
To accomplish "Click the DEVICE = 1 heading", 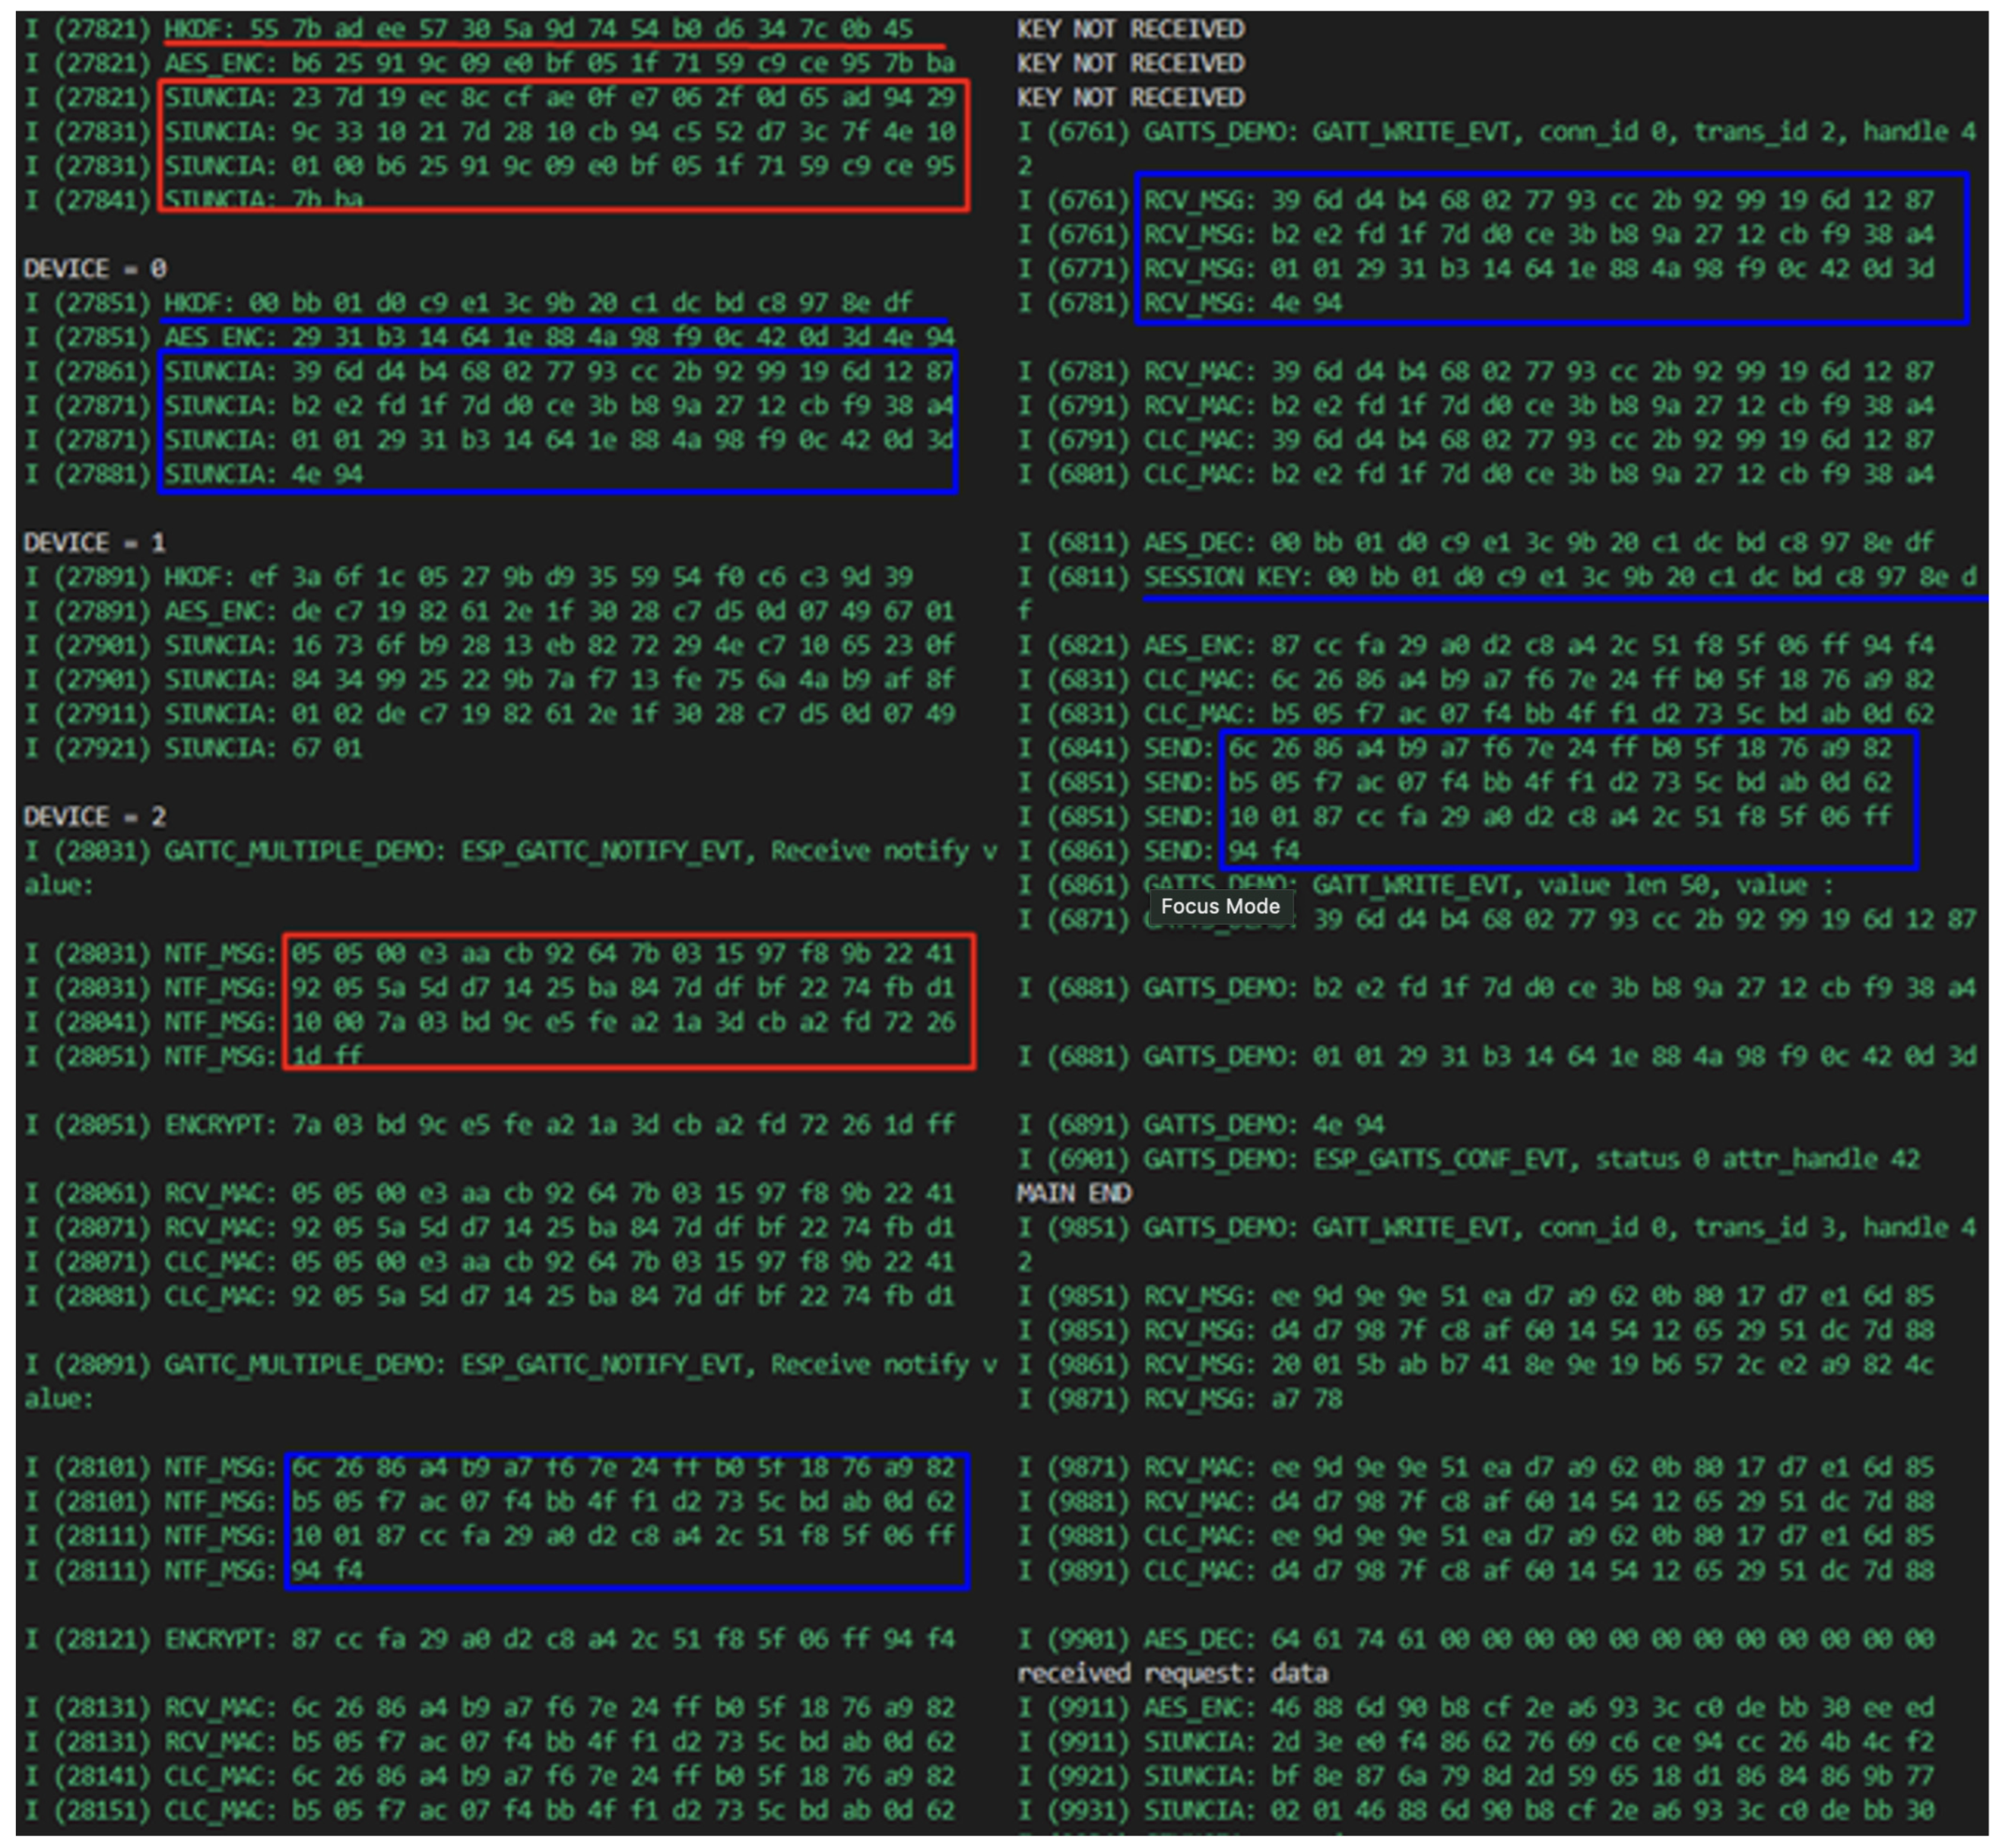I will coord(95,542).
